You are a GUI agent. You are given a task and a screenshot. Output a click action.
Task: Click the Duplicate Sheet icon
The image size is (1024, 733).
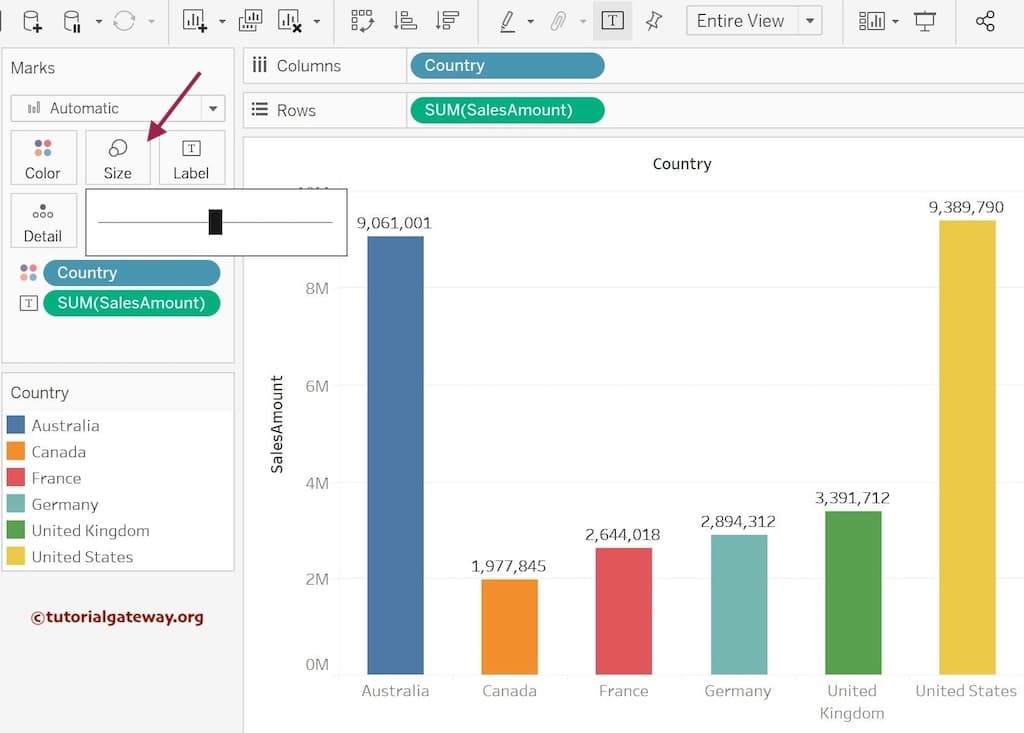[x=250, y=20]
